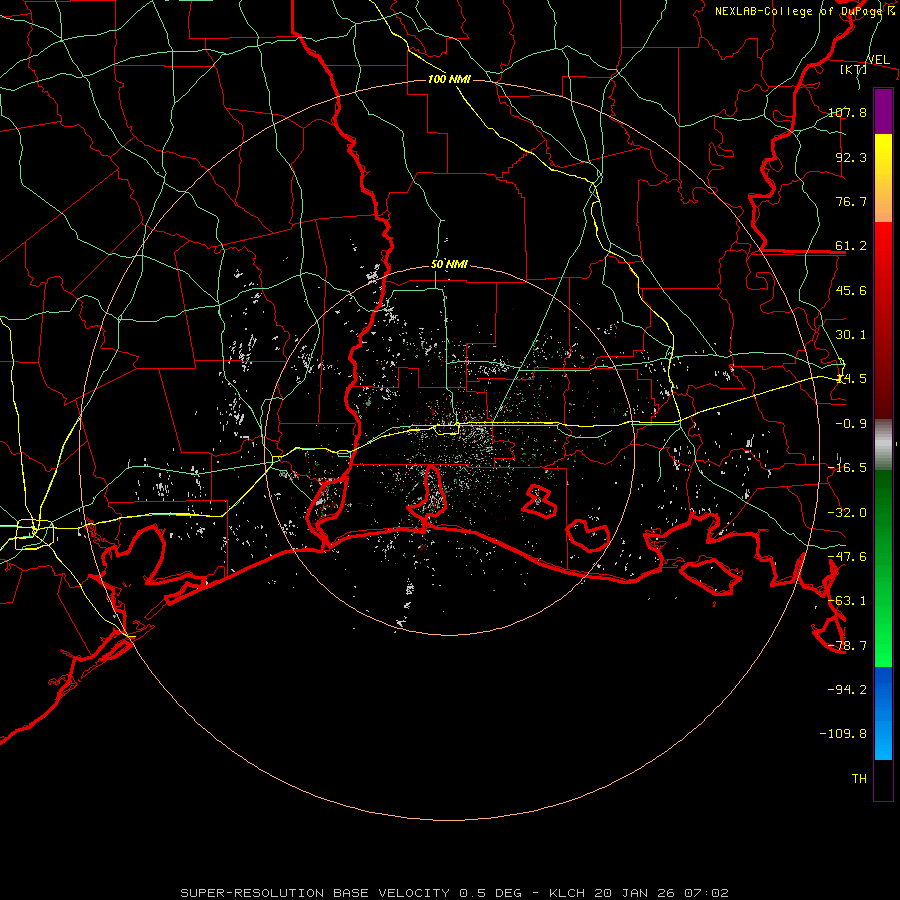Image resolution: width=900 pixels, height=900 pixels.
Task: Click the 61.2 velocity scale value
Action: tap(851, 246)
